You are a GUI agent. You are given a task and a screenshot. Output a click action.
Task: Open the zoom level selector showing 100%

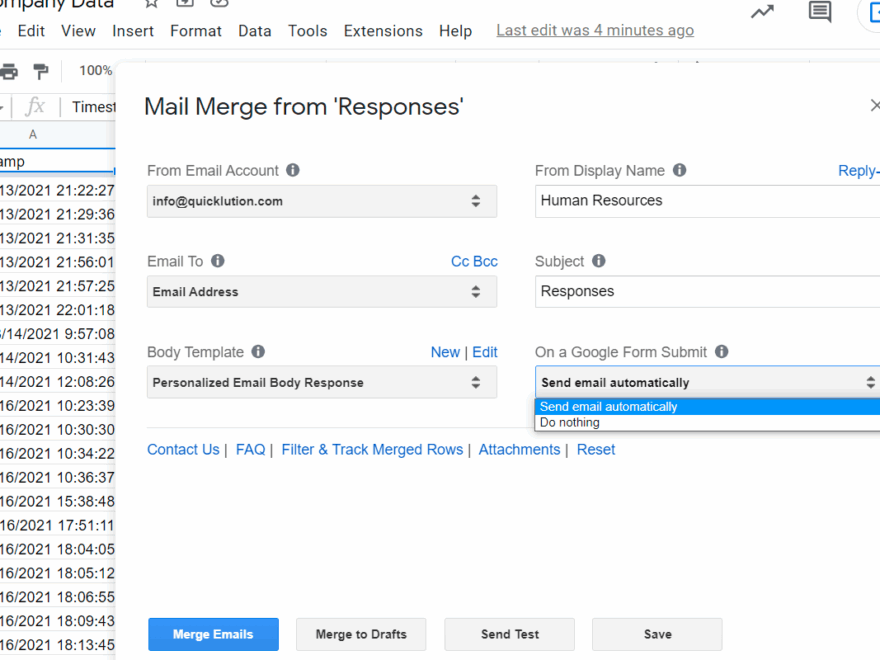95,71
